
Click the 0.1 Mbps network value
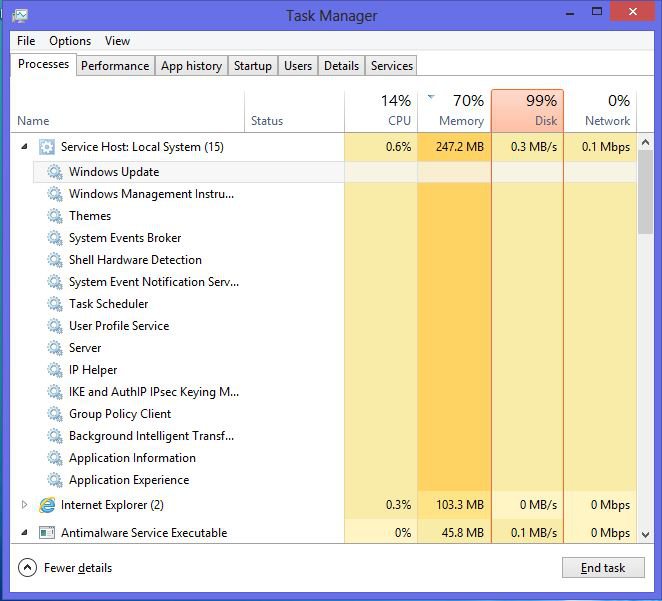pos(605,147)
